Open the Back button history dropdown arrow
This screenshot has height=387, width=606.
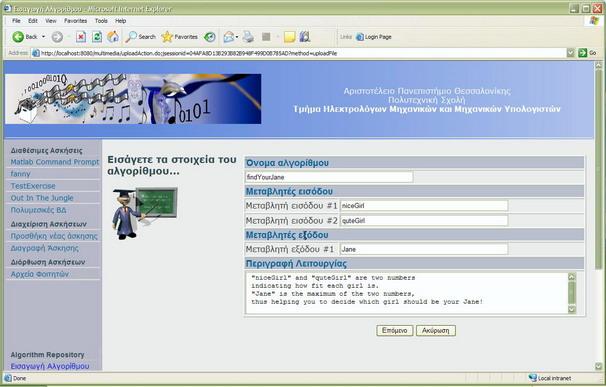[x=44, y=37]
